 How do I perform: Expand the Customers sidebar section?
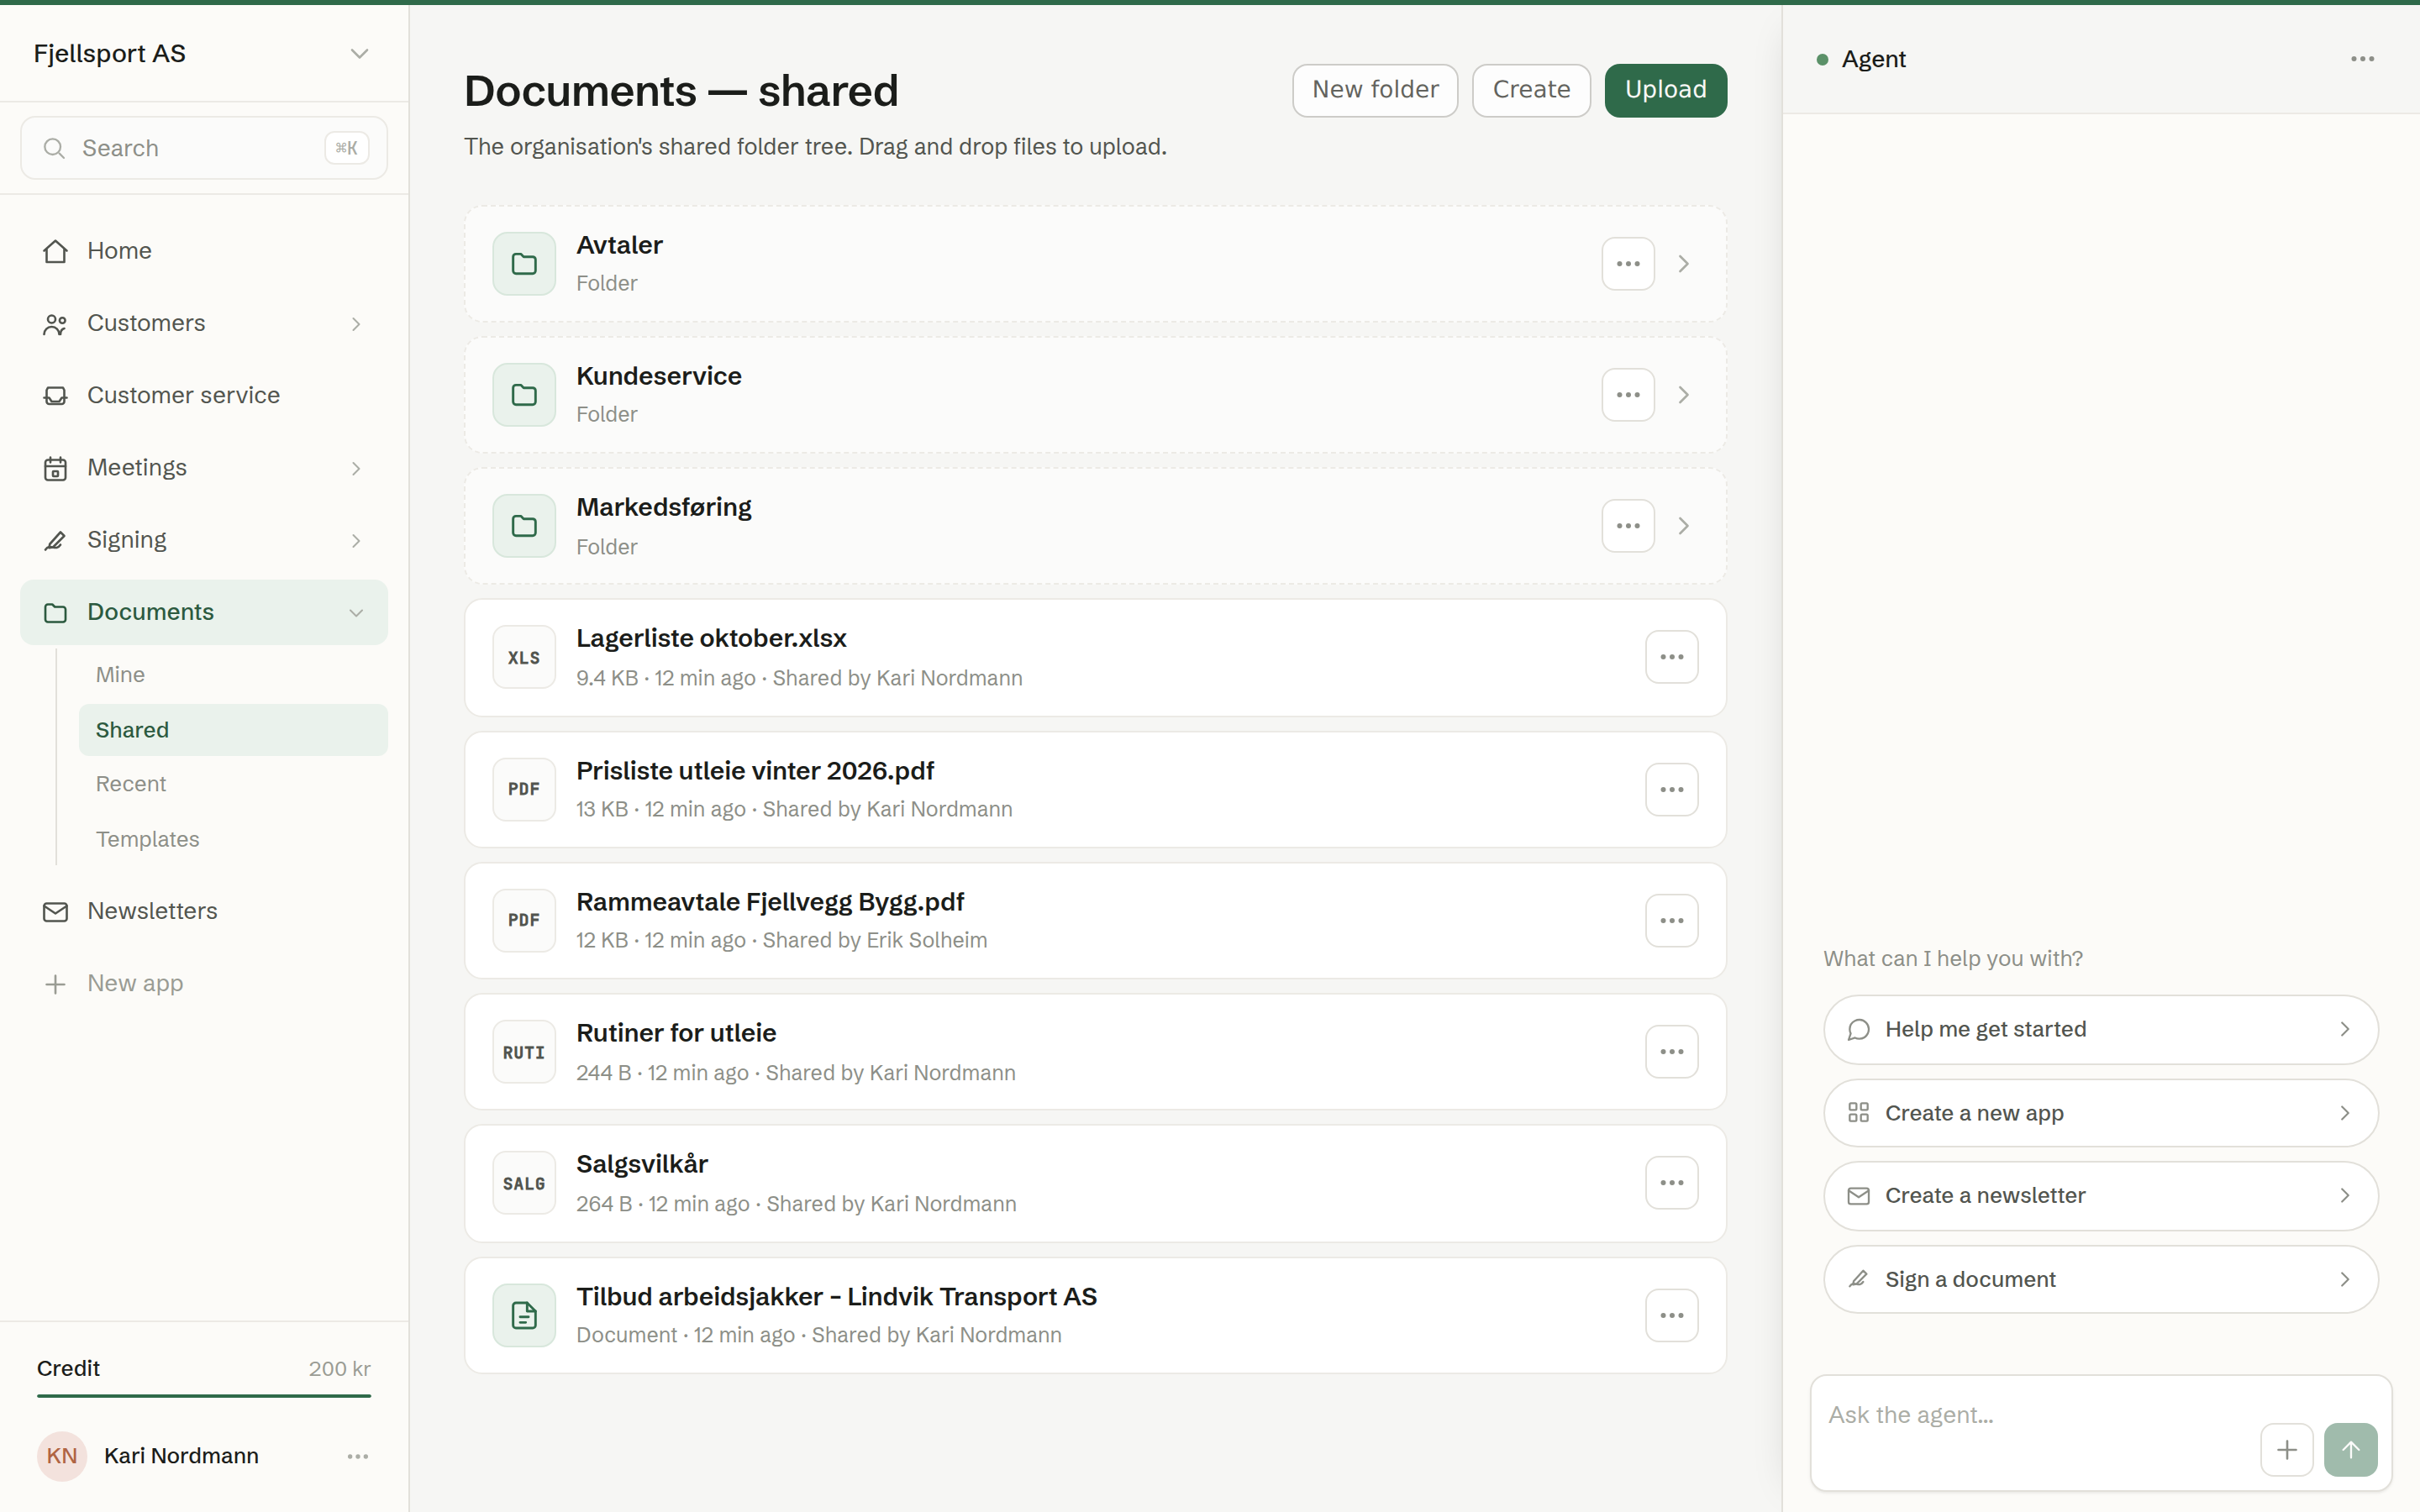[356, 324]
